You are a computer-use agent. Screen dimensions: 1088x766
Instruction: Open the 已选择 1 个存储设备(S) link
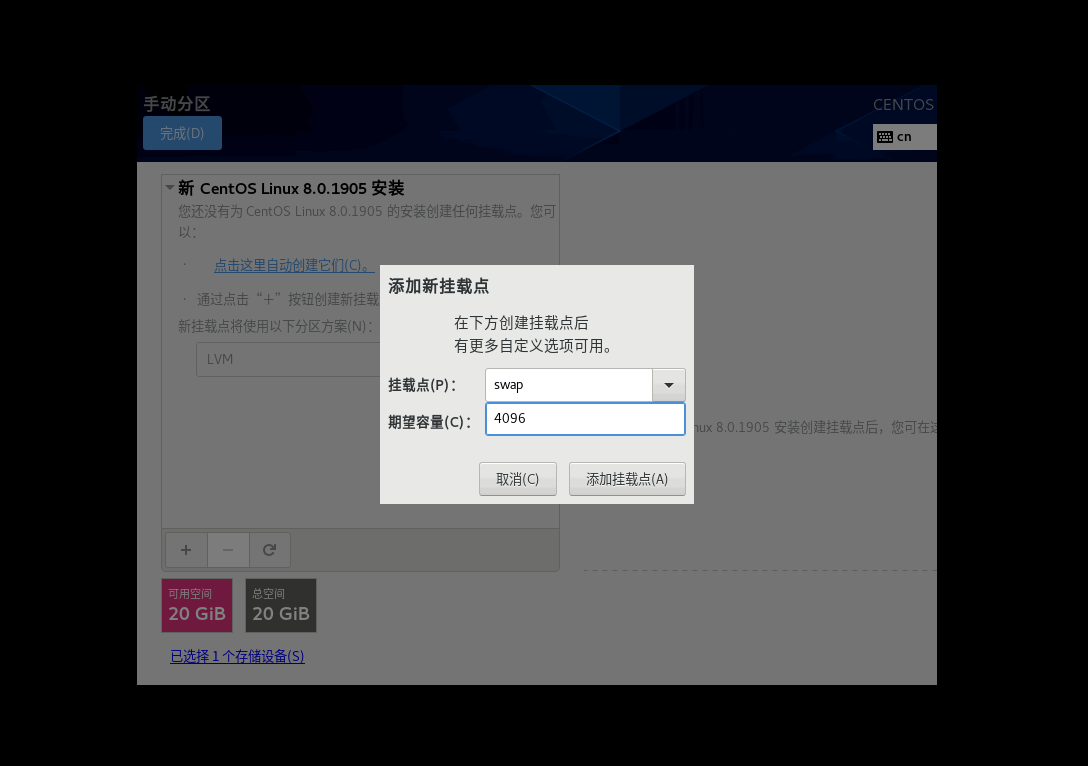[x=237, y=656]
